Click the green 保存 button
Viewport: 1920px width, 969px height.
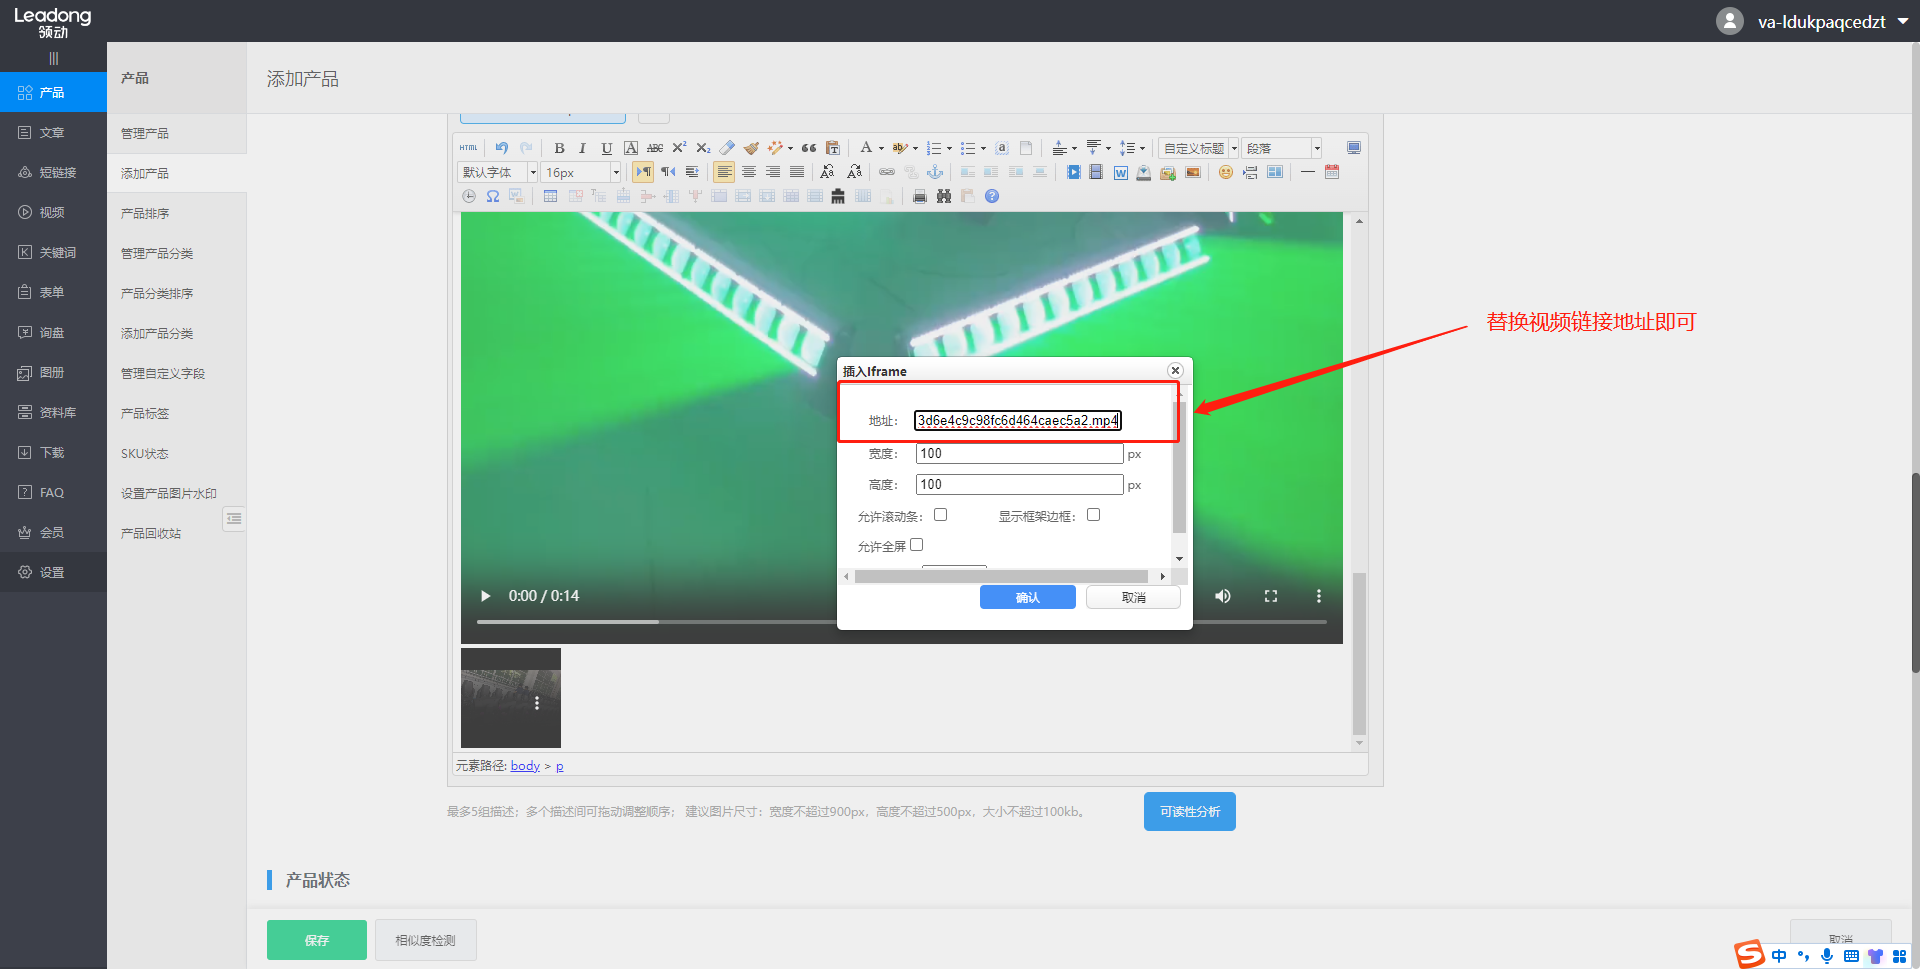click(316, 940)
